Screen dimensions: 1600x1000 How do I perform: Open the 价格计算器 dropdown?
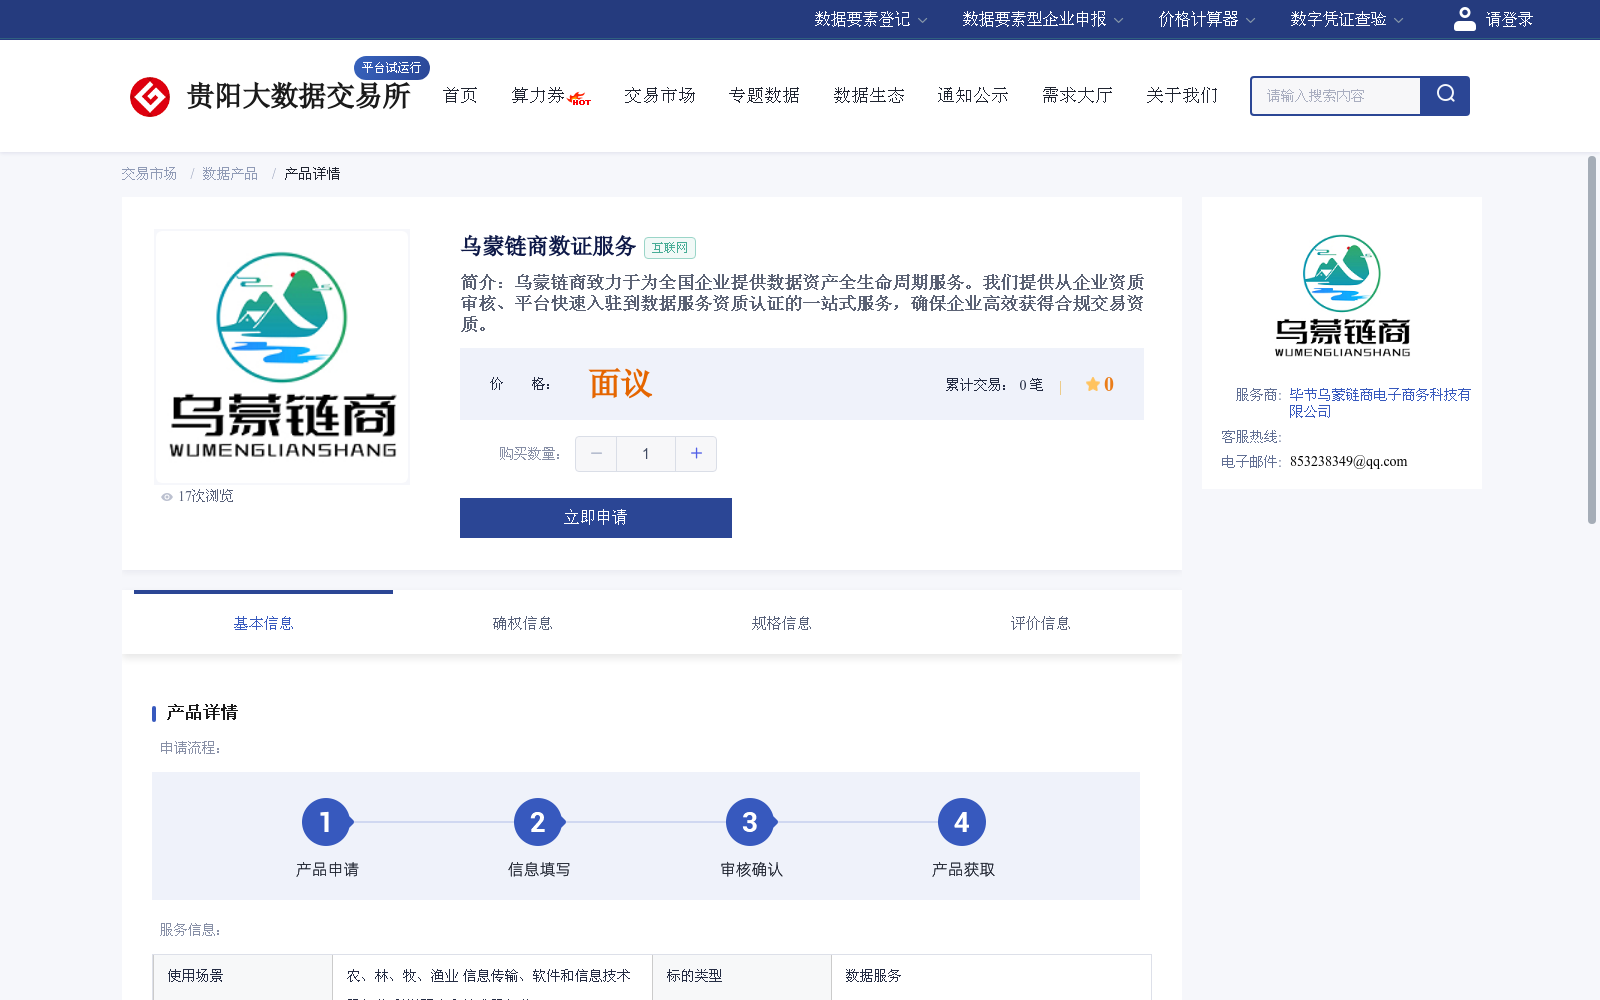[1206, 19]
